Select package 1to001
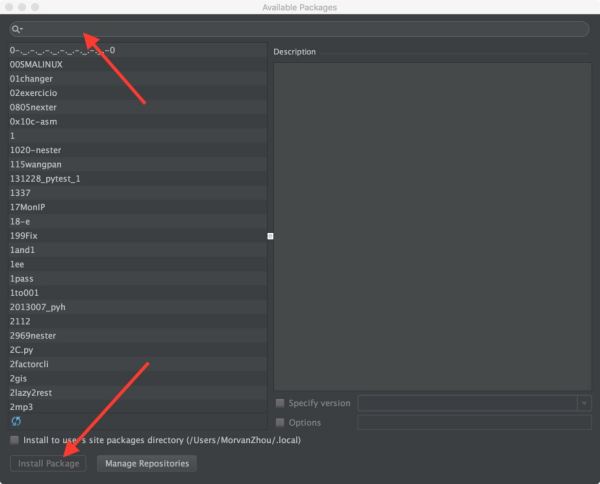This screenshot has height=484, width=600. coord(138,293)
